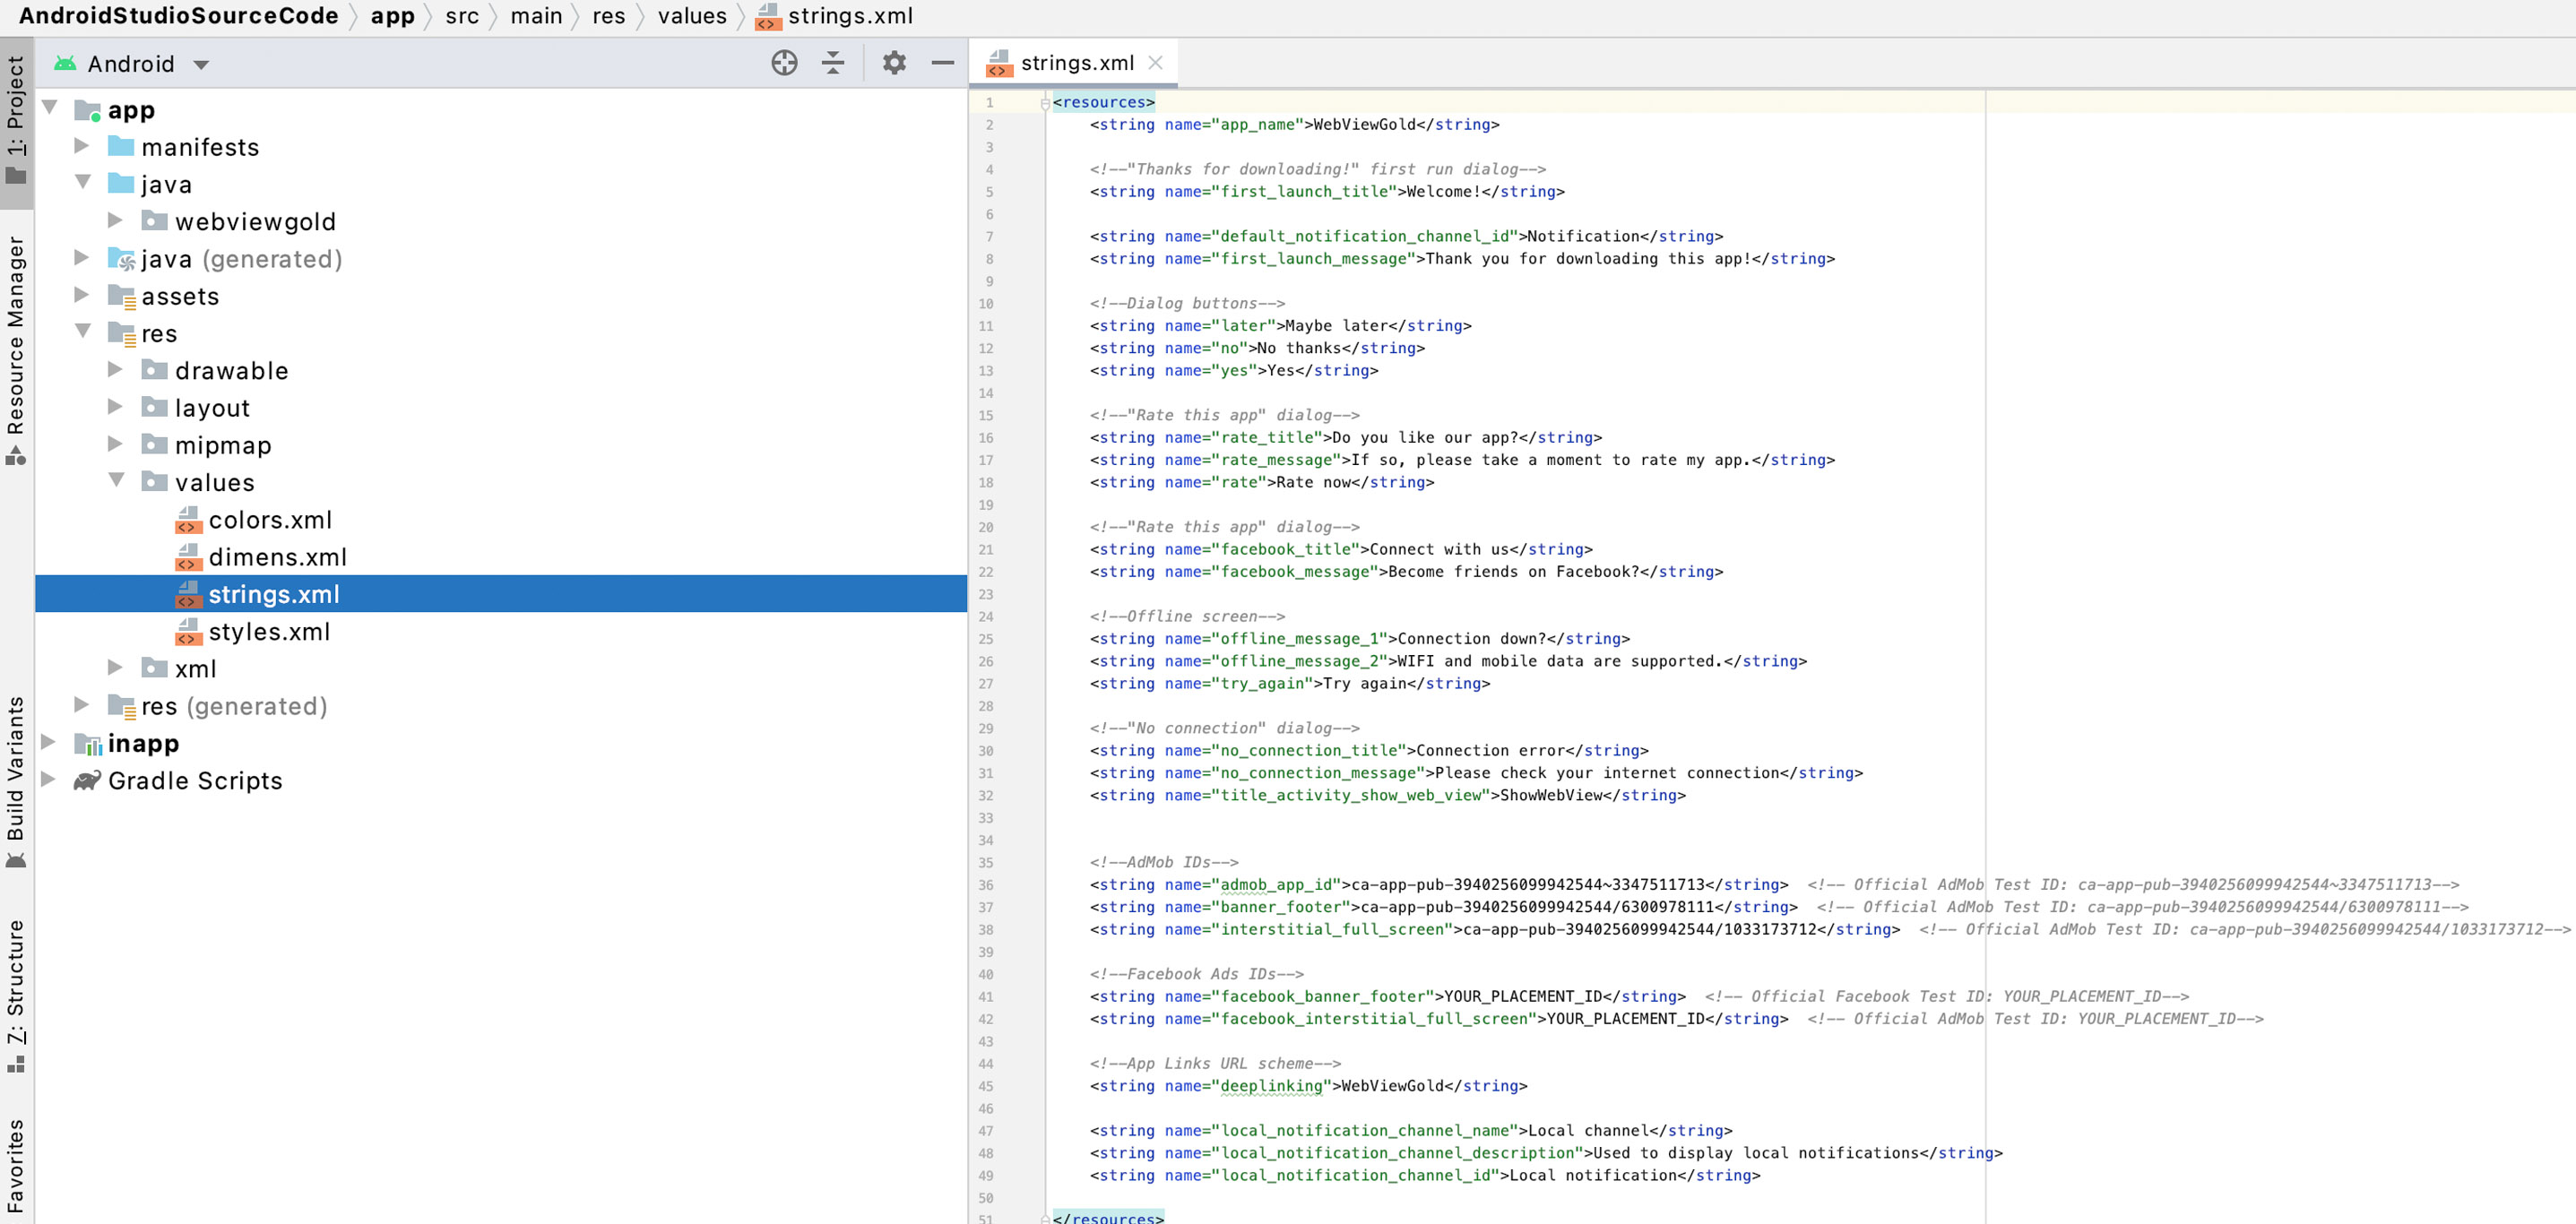Screen dimensions: 2576x1224
Task: Click strings.xml in the breadcrumb path
Action: 850,16
